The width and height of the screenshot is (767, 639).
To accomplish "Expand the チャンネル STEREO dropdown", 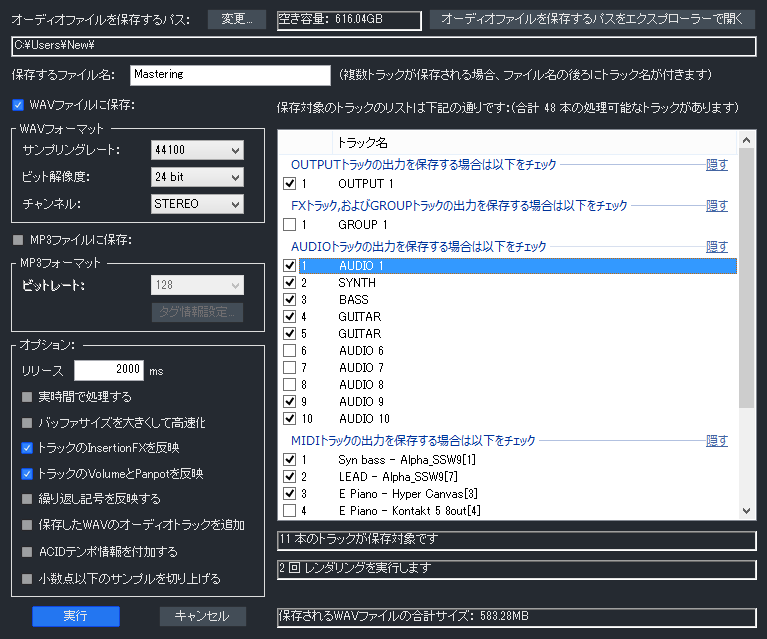I will [197, 204].
